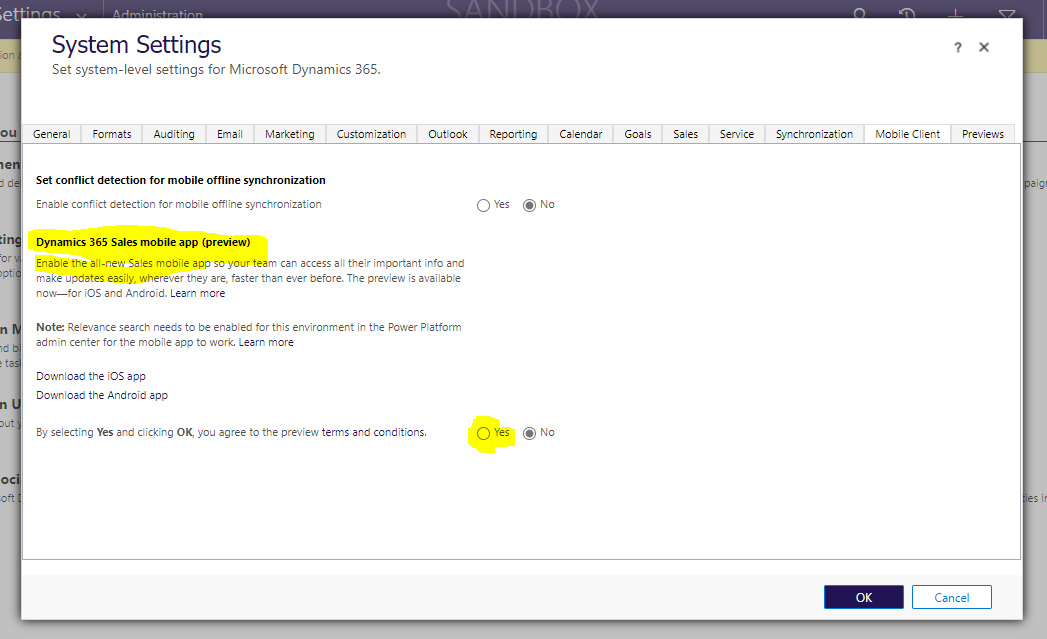Click the plus quick create icon
The height and width of the screenshot is (639, 1047).
coord(956,14)
